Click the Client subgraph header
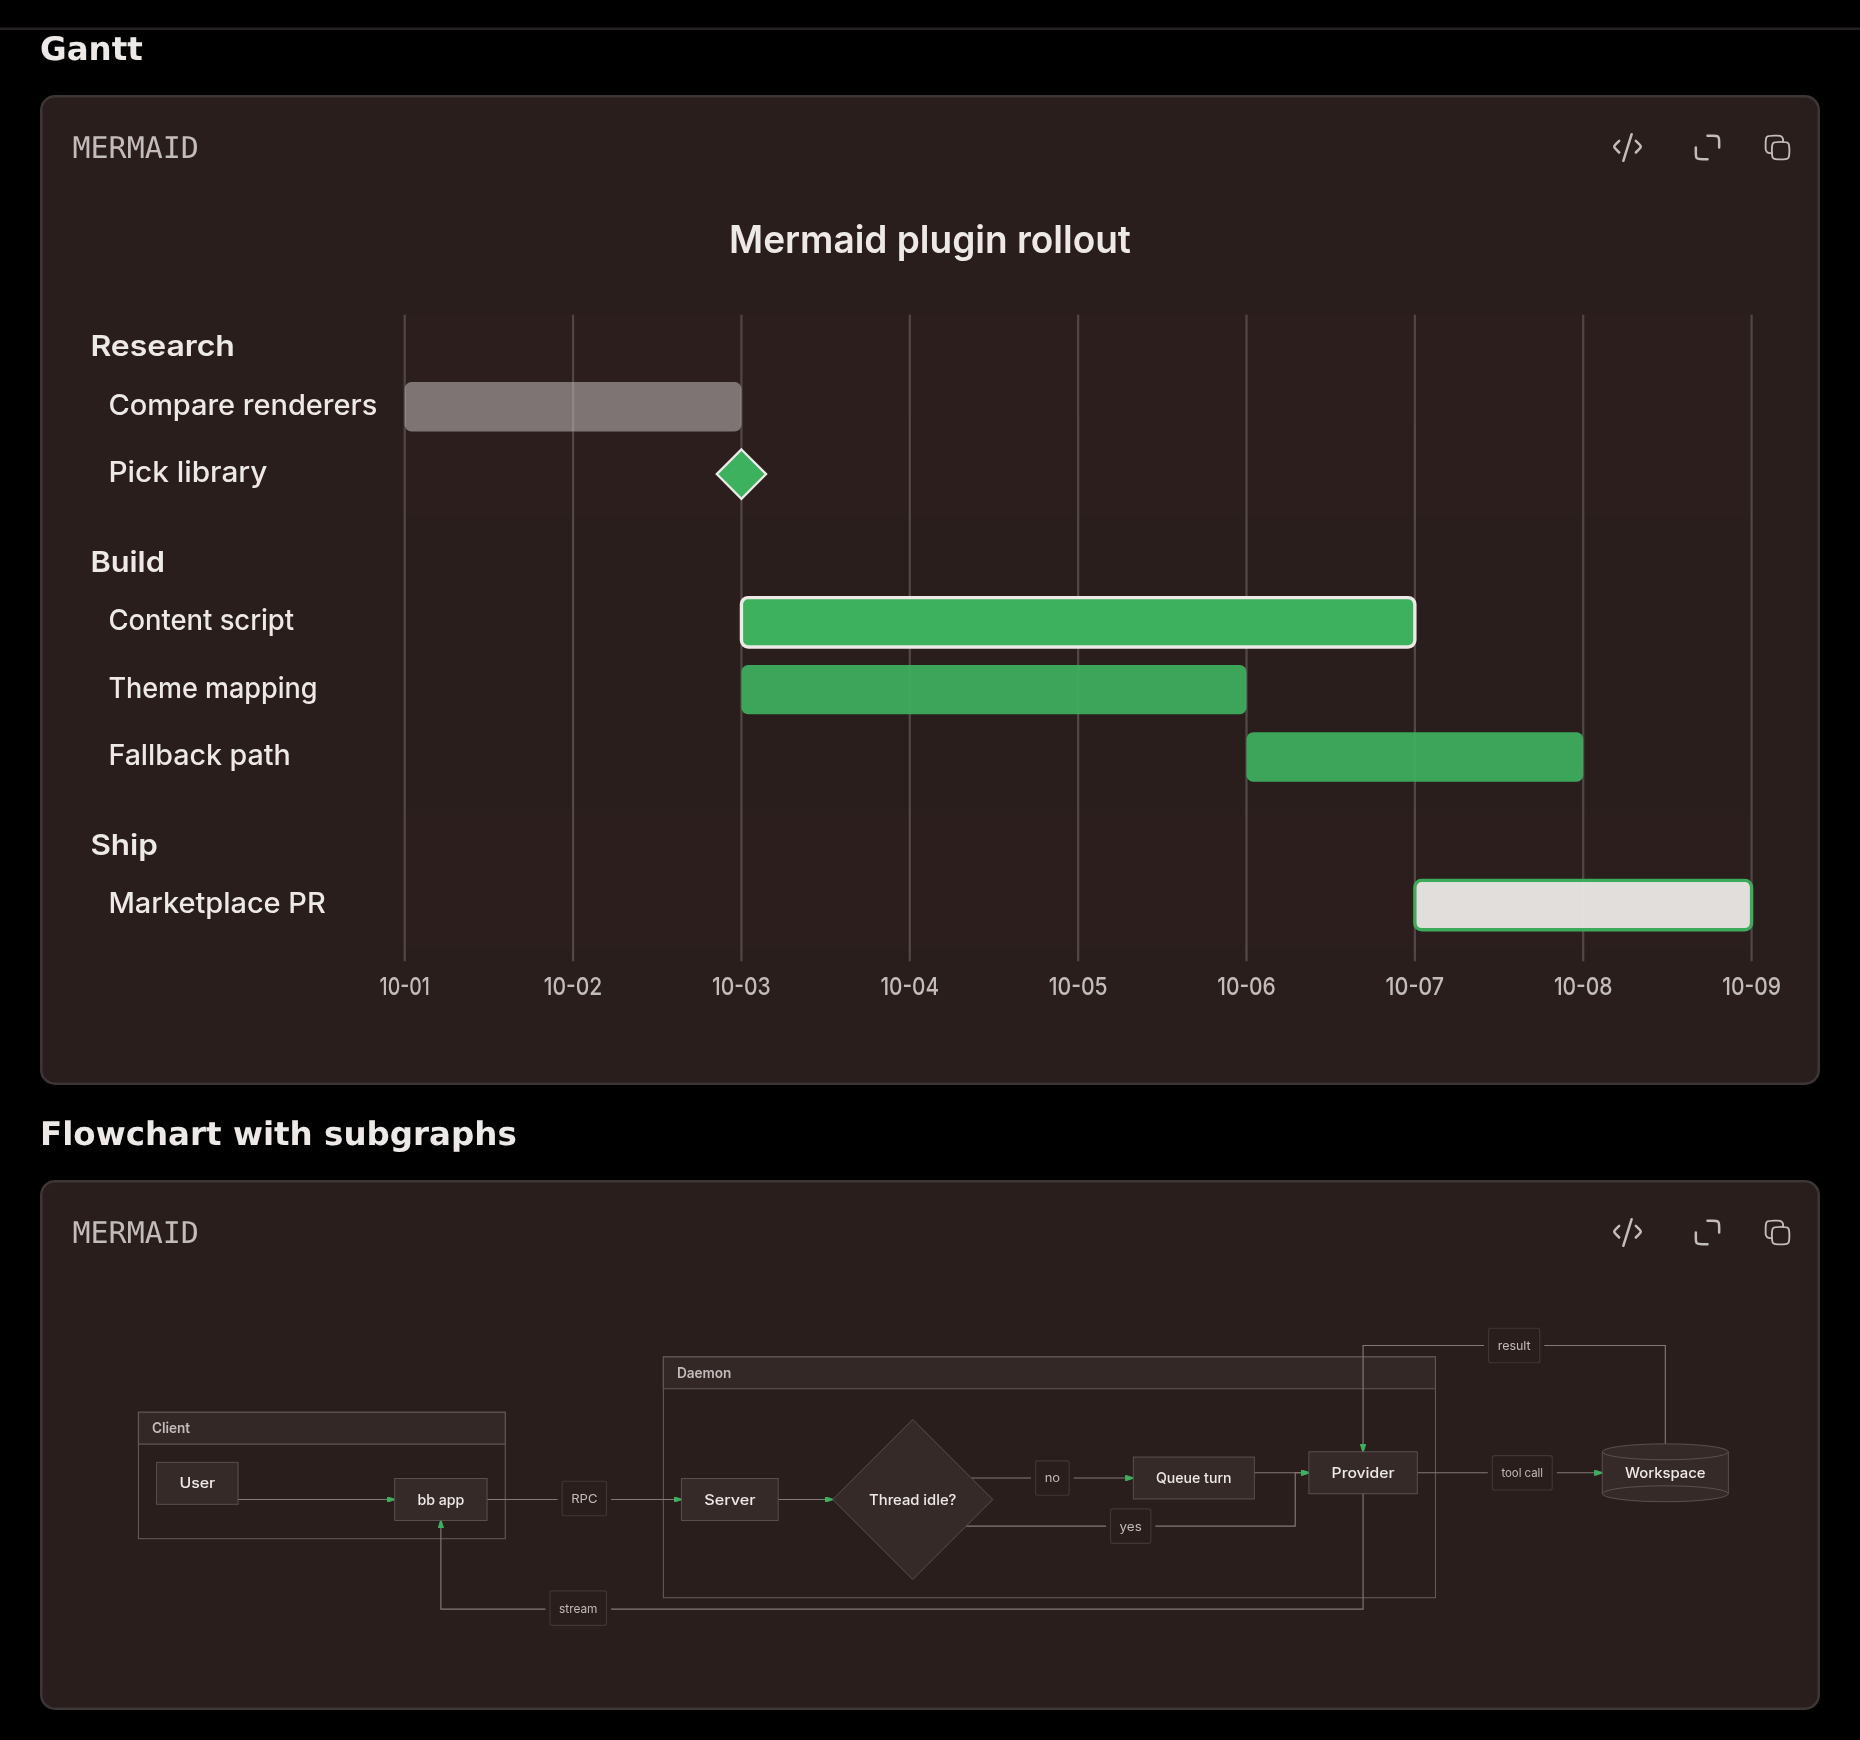Viewport: 1860px width, 1740px height. [x=321, y=1428]
